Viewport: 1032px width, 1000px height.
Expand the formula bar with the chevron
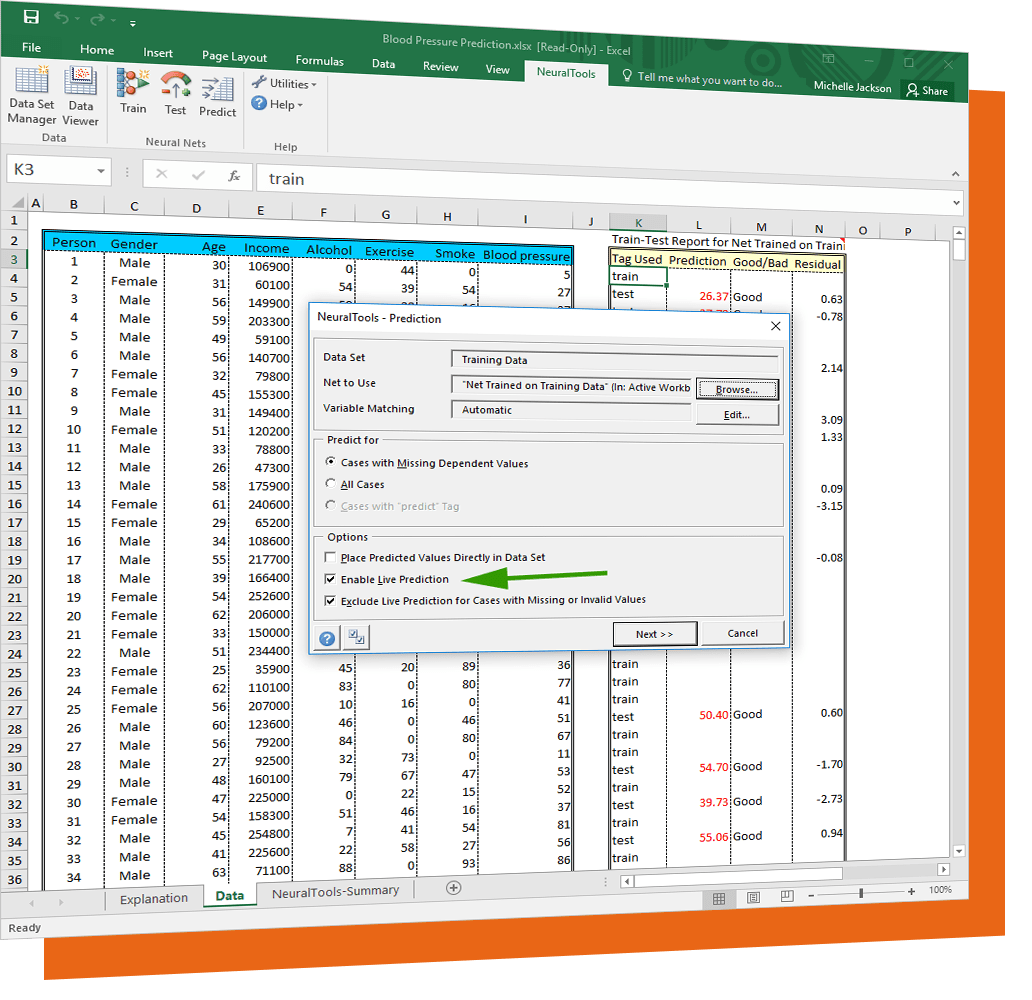956,203
